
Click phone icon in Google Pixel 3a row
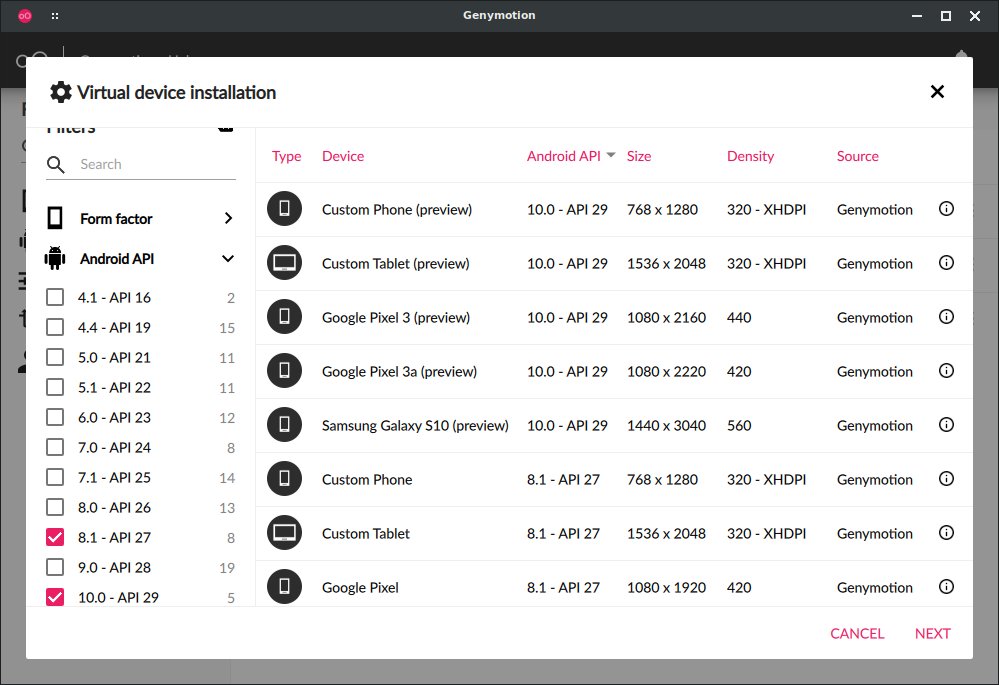[x=284, y=371]
